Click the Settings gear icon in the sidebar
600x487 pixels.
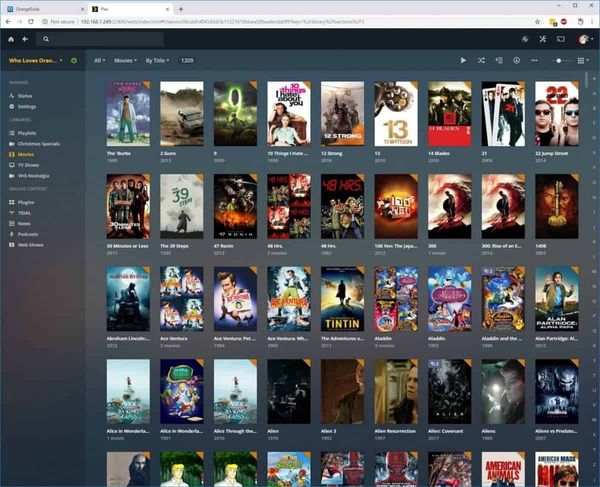click(11, 107)
